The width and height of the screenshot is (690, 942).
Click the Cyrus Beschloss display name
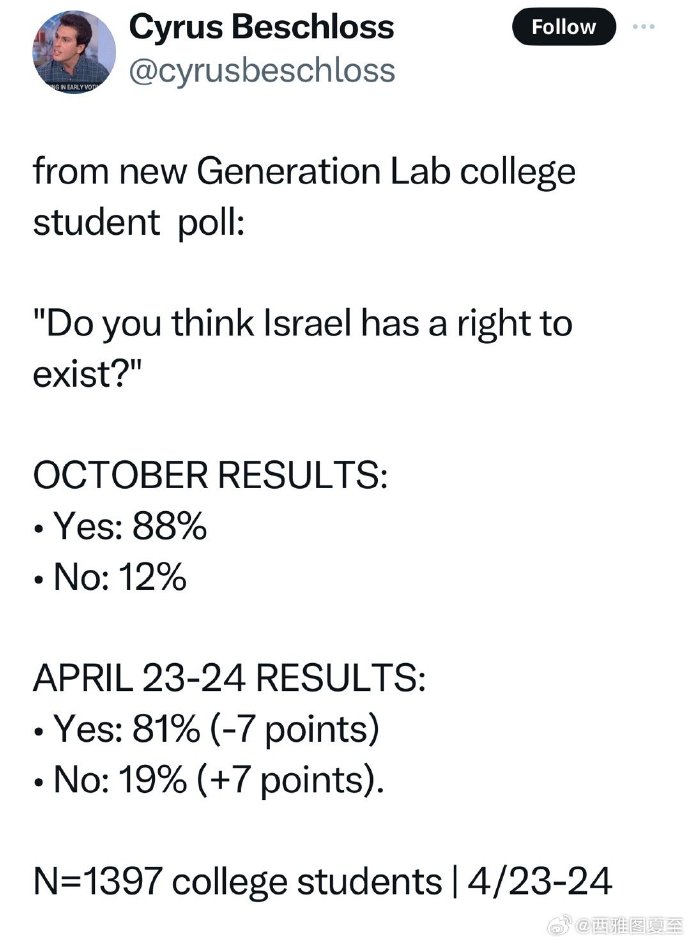261,28
